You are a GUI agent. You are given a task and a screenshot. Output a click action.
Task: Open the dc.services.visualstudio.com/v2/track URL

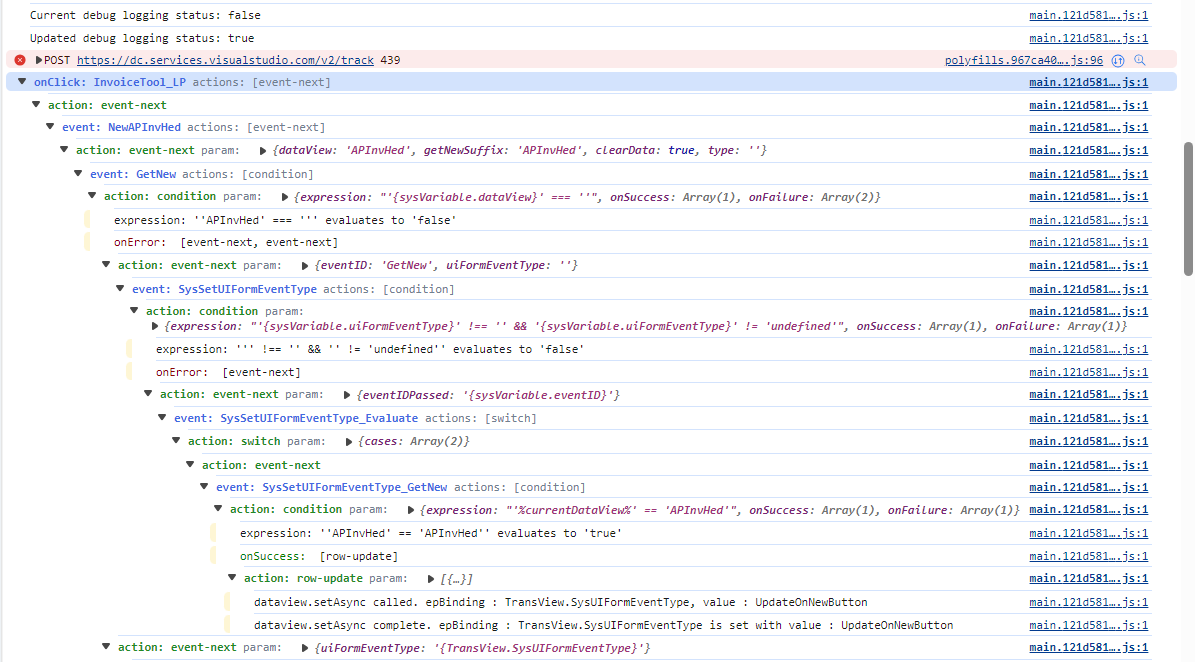[225, 60]
